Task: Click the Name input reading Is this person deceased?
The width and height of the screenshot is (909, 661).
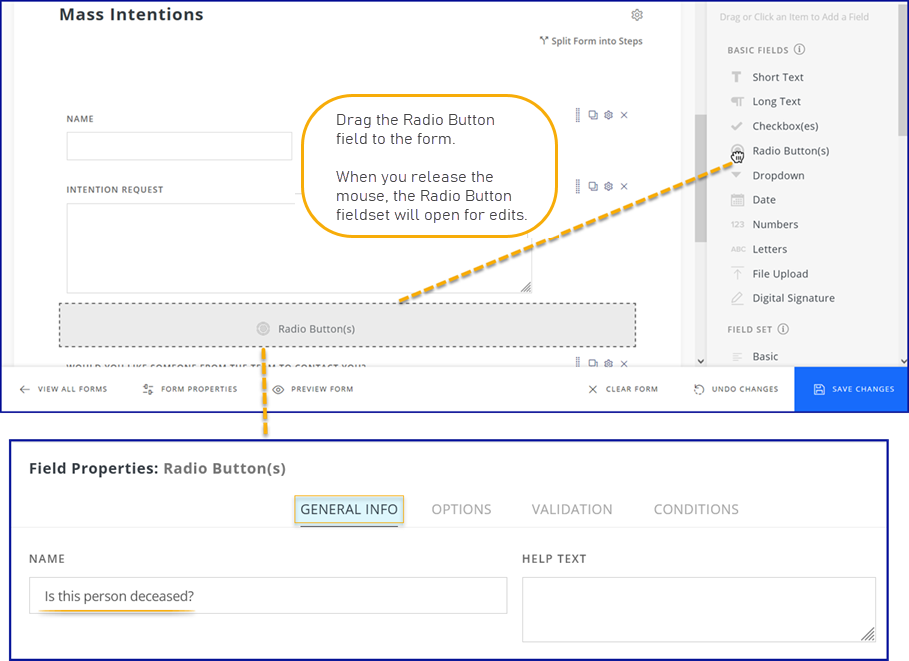Action: pos(268,595)
